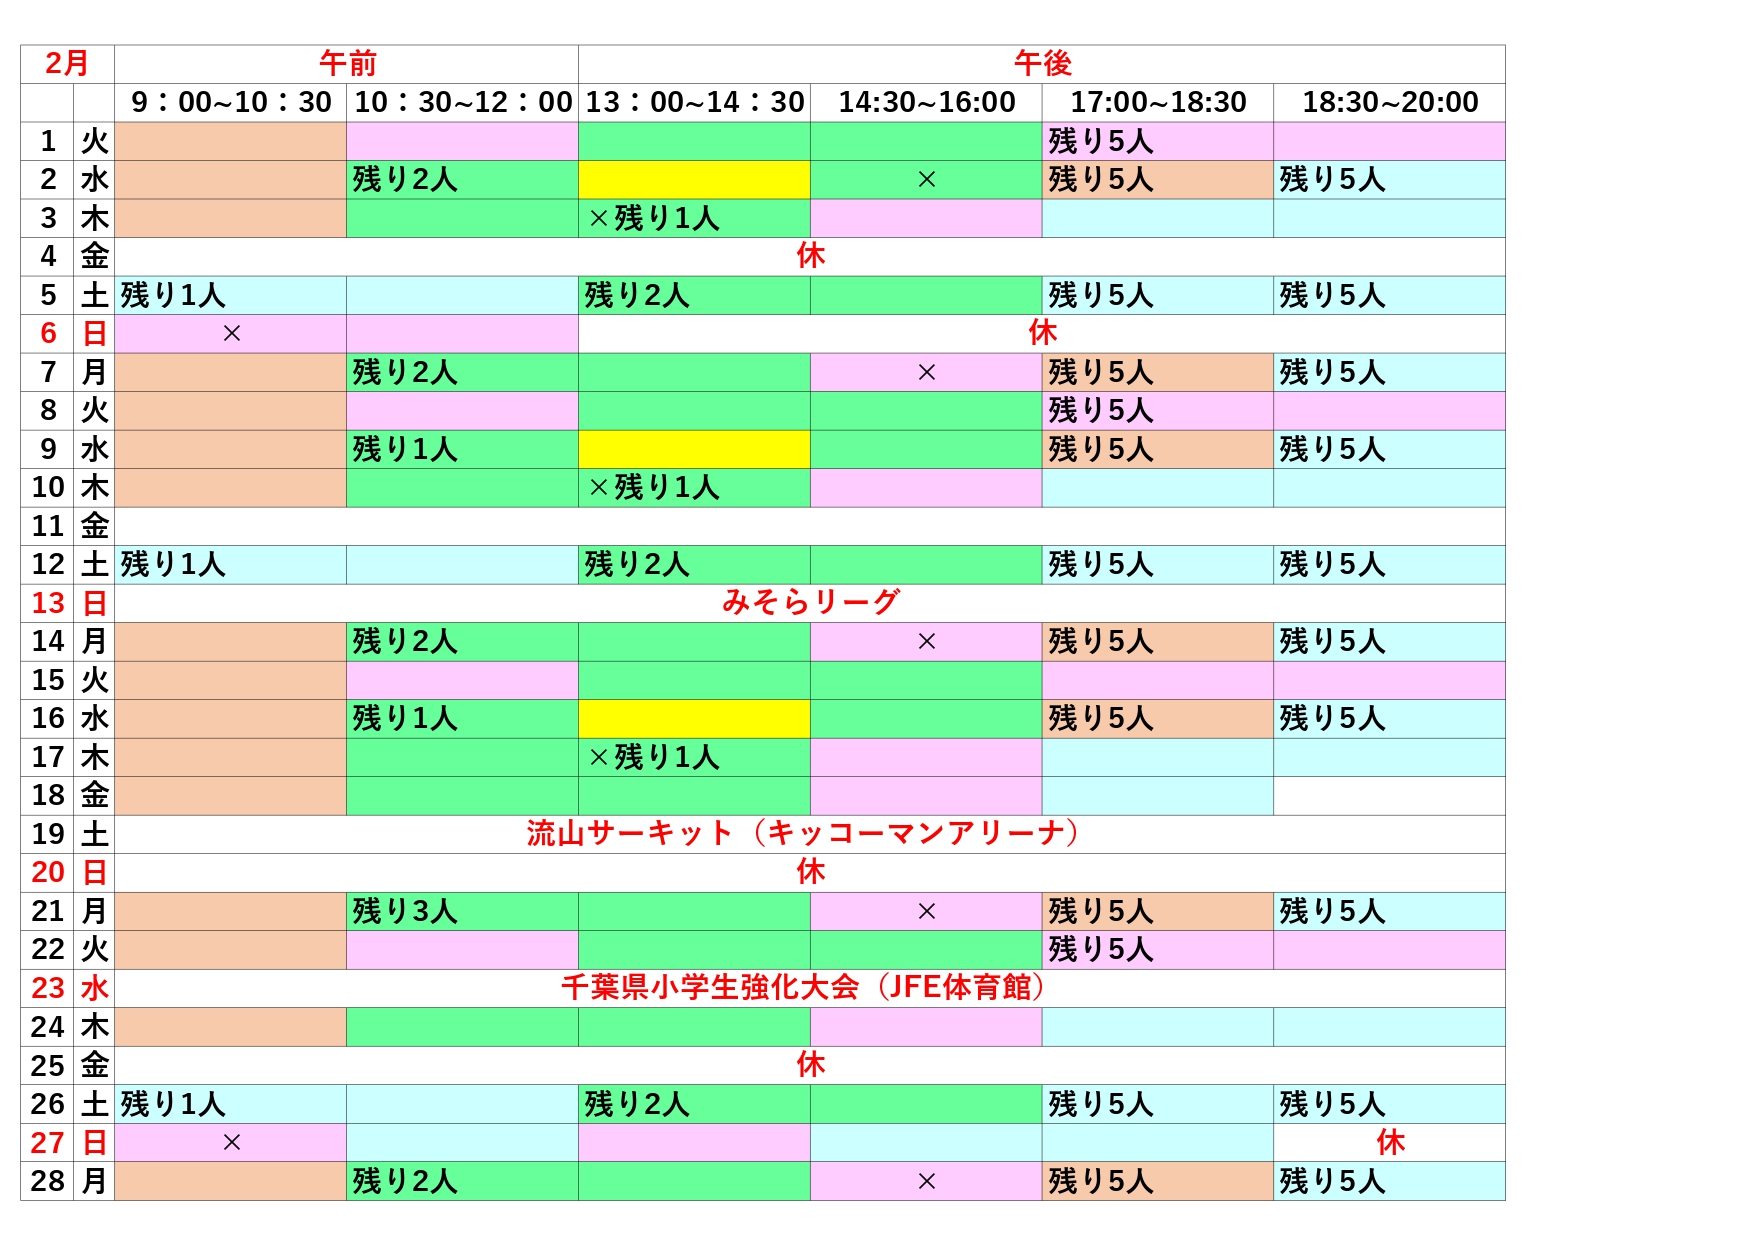This screenshot has height=1240, width=1754.
Task: Click the × mark on the 2nd
Action: coord(926,180)
